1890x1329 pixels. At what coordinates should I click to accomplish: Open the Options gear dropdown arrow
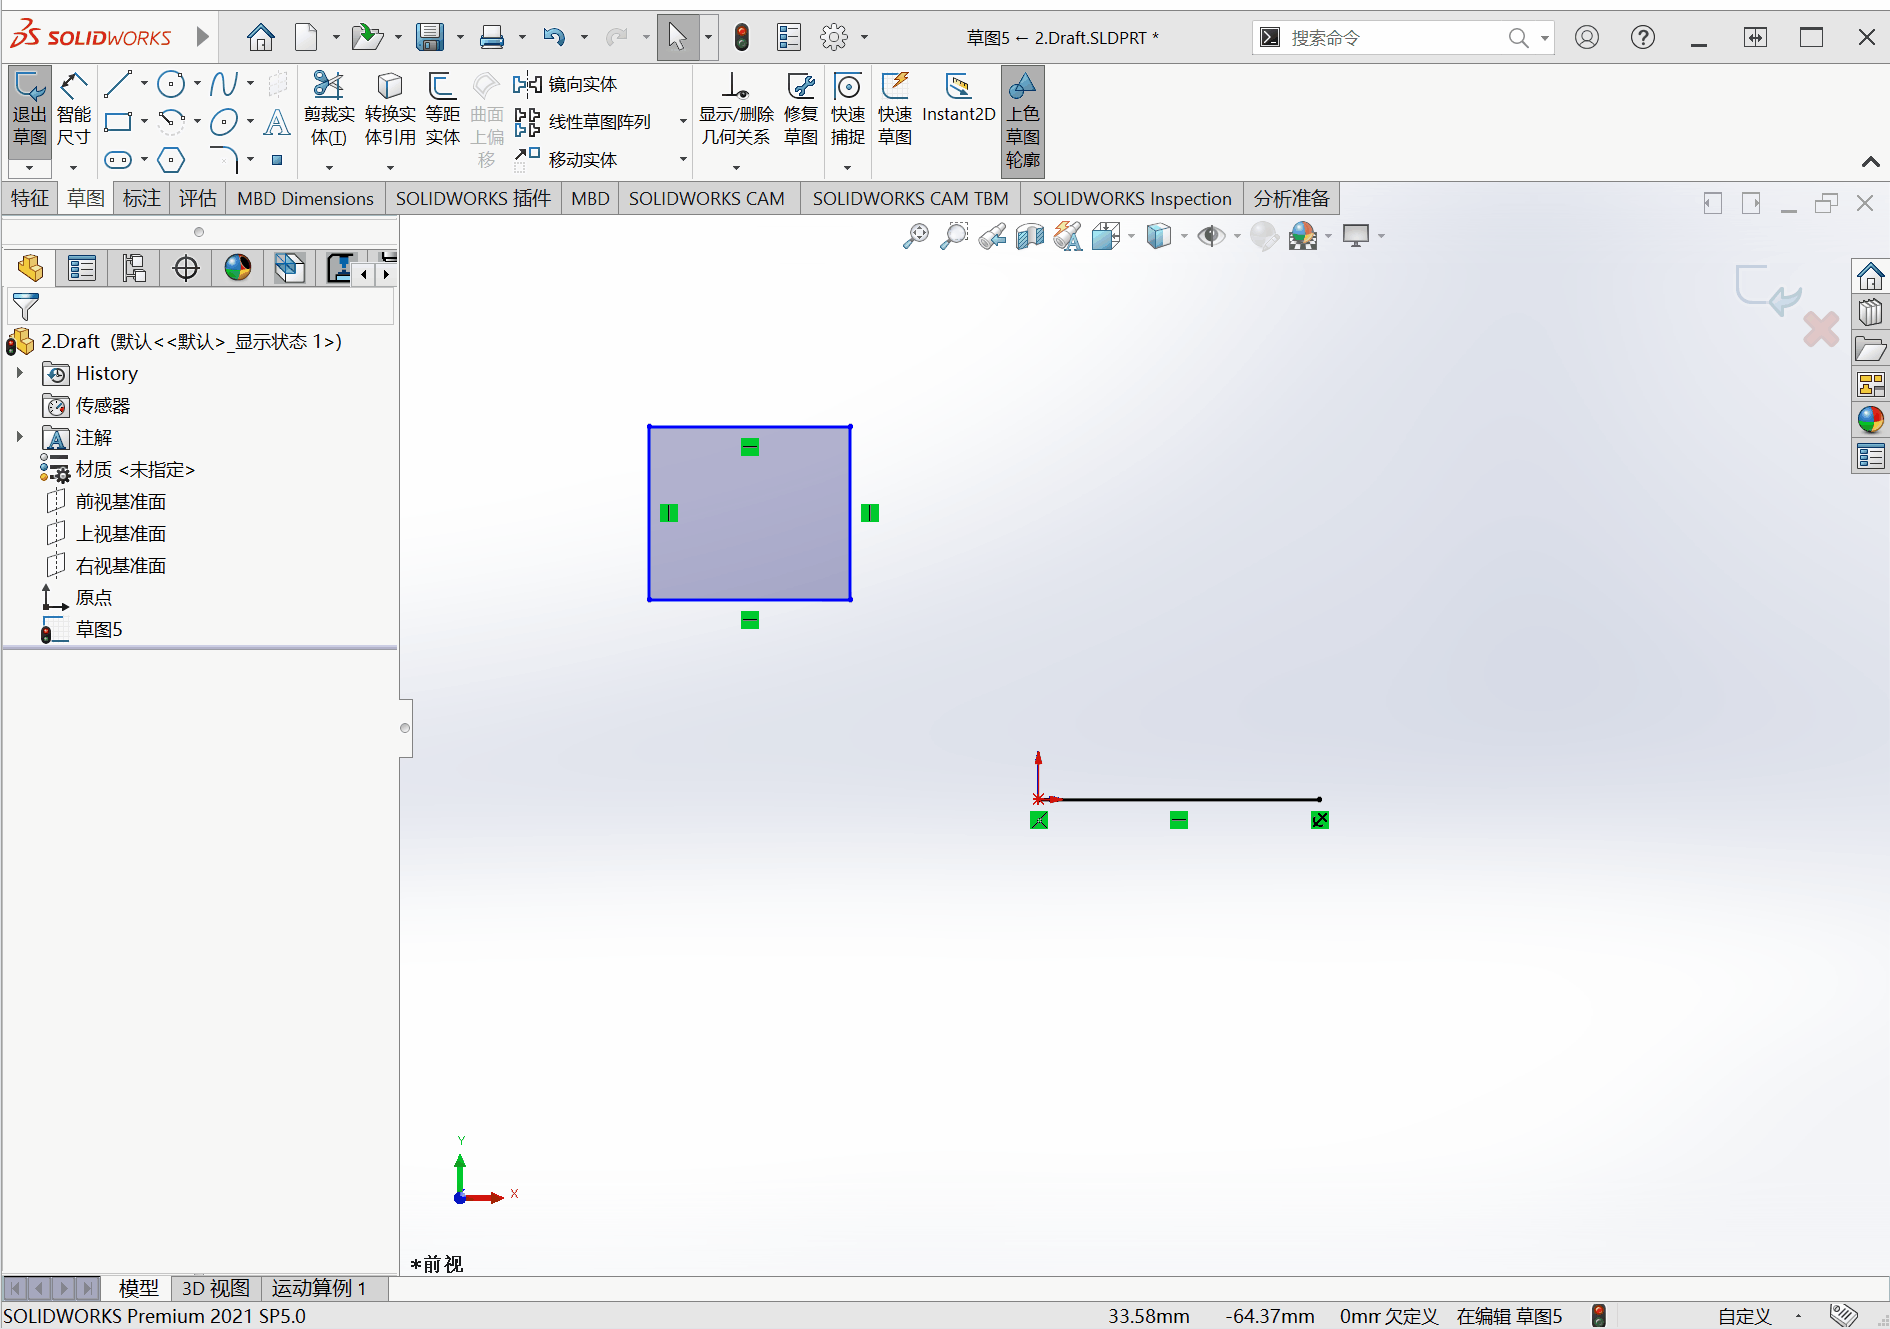[x=864, y=38]
